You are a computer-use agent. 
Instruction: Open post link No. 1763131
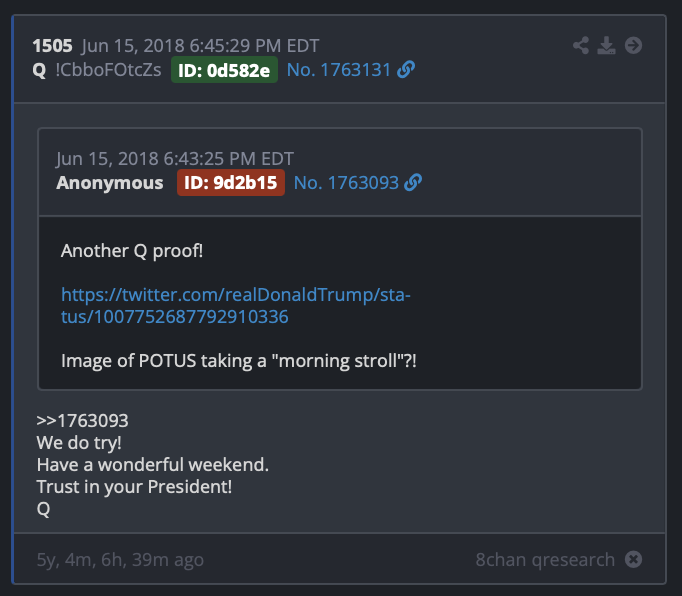[339, 70]
